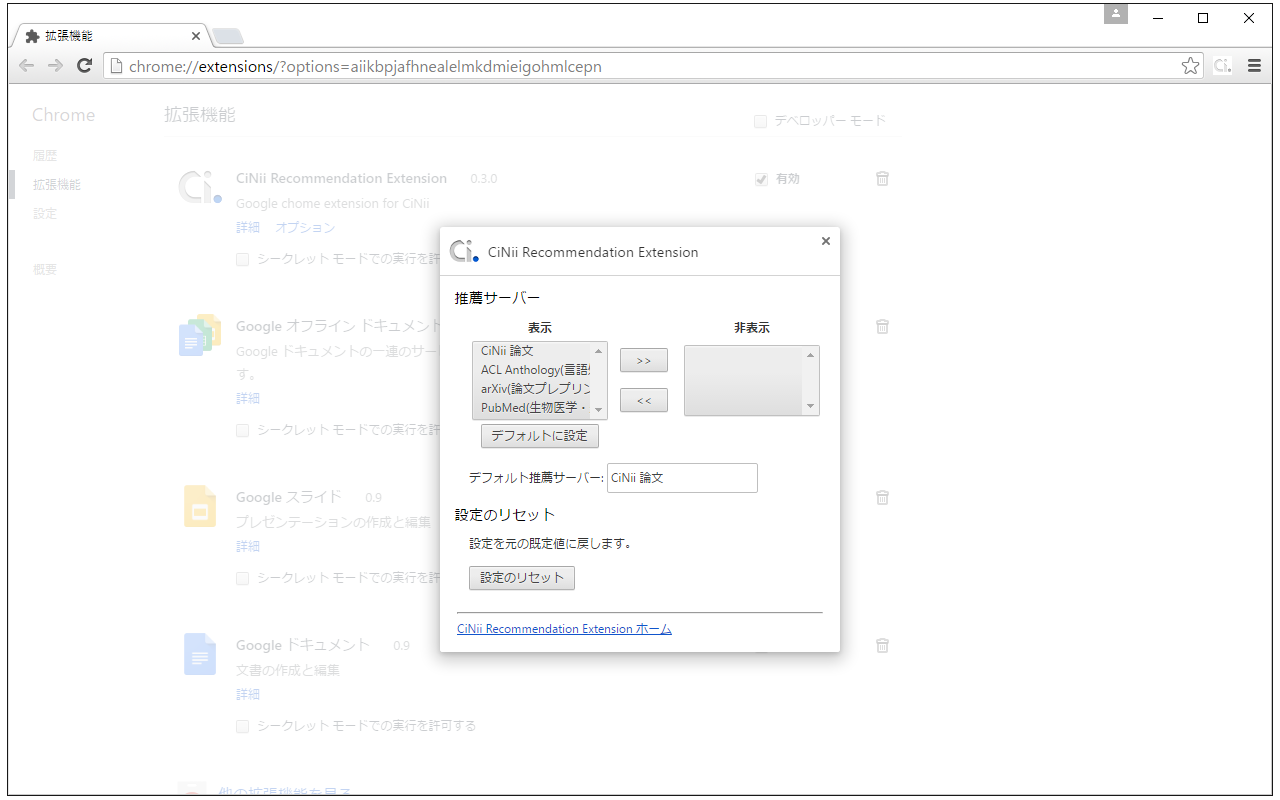Open 履歴 in the Chrome sidebar
The width and height of the screenshot is (1280, 800).
tap(45, 156)
